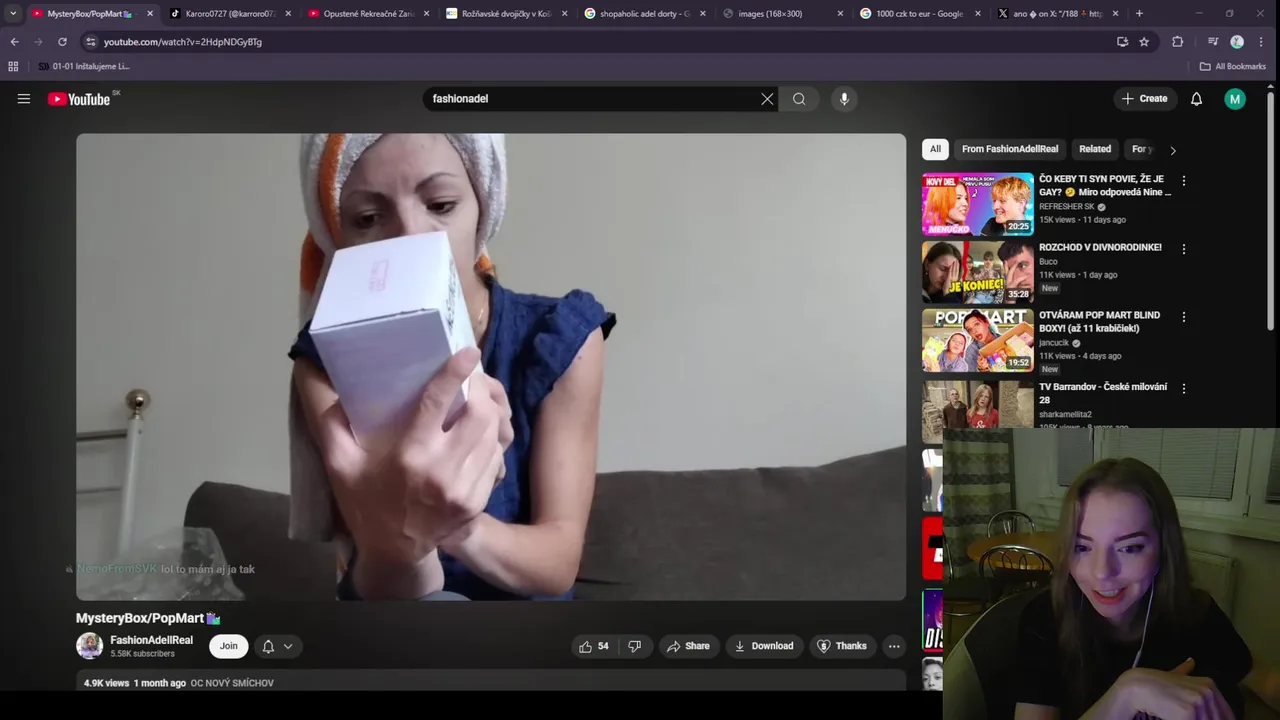Screen dimensions: 1280x720
Task: Open more actions for the video
Action: coord(894,646)
